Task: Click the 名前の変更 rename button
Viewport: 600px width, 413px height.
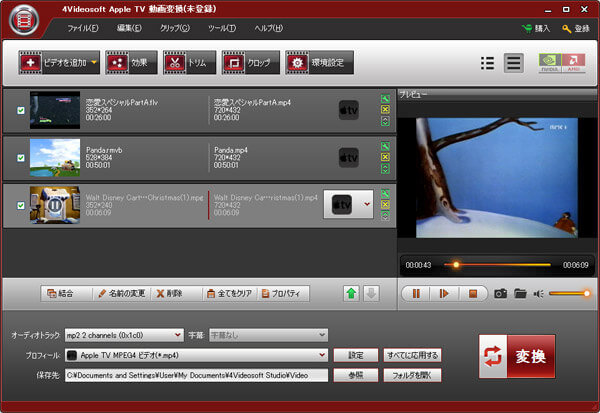Action: [x=122, y=294]
